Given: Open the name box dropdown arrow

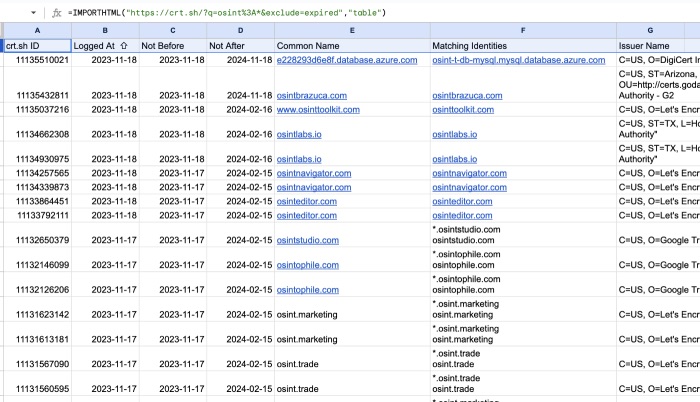Looking at the screenshot, I should pyautogui.click(x=36, y=12).
